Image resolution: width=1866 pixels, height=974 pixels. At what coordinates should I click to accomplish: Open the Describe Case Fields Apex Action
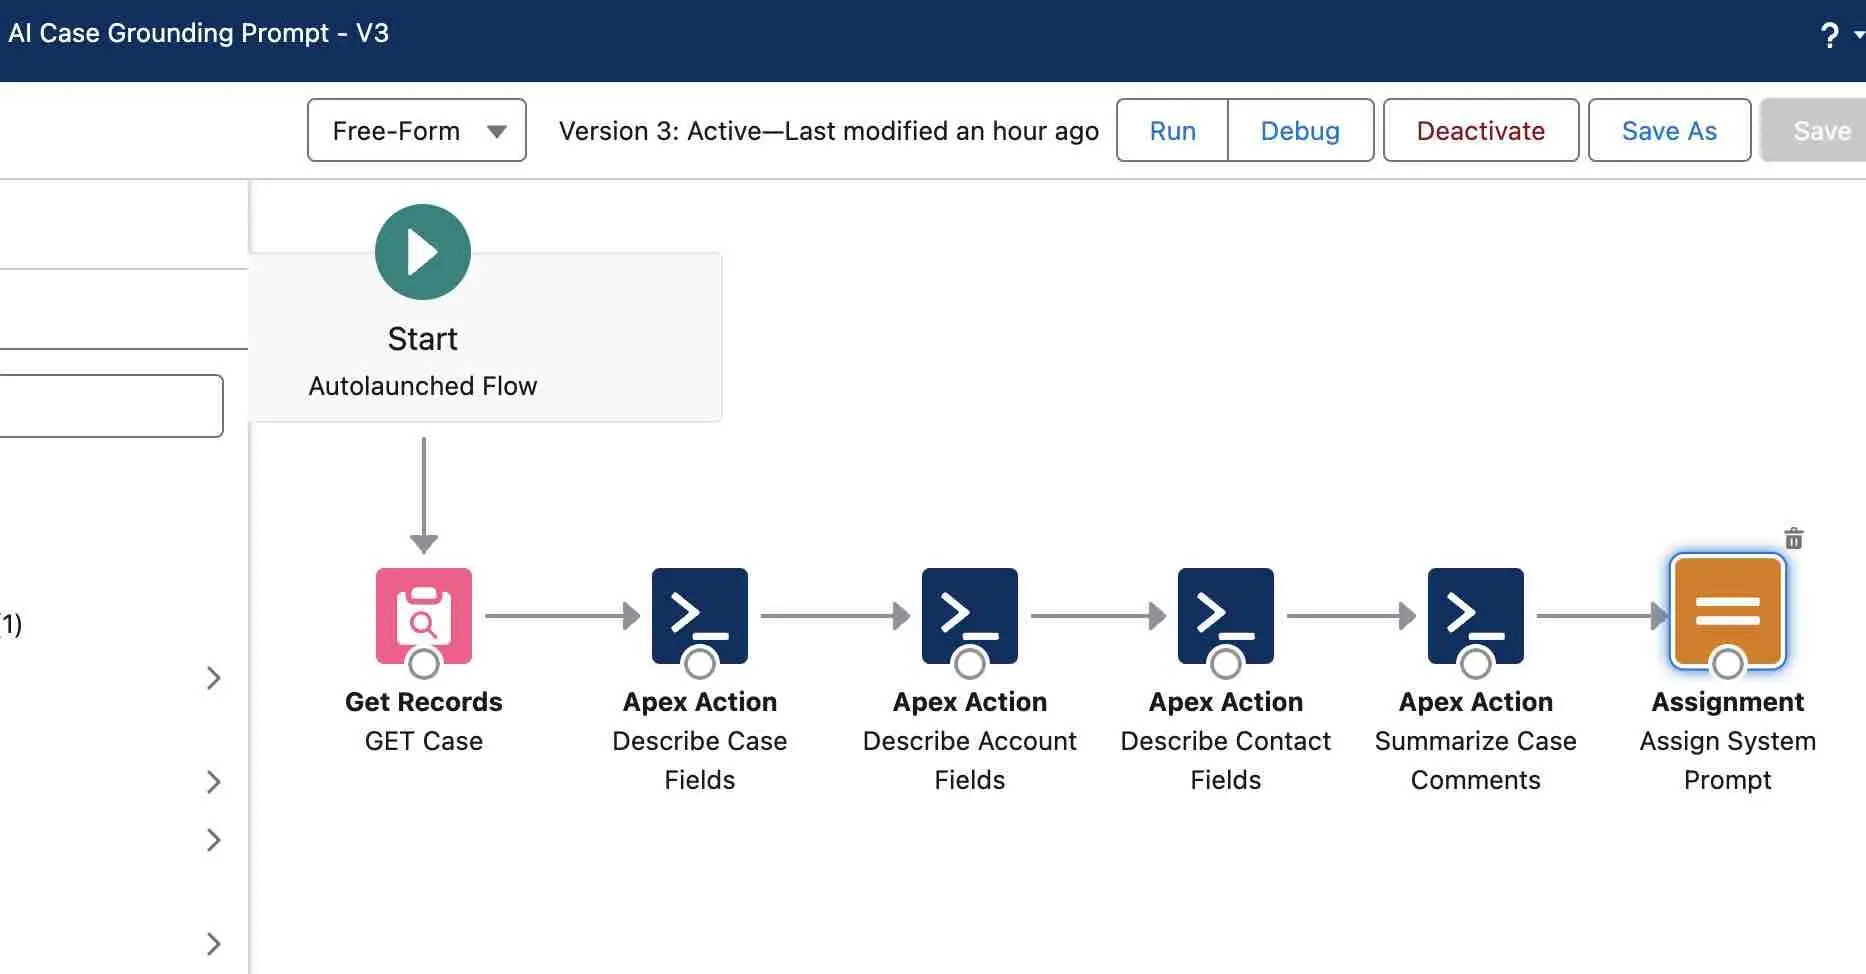coord(699,616)
